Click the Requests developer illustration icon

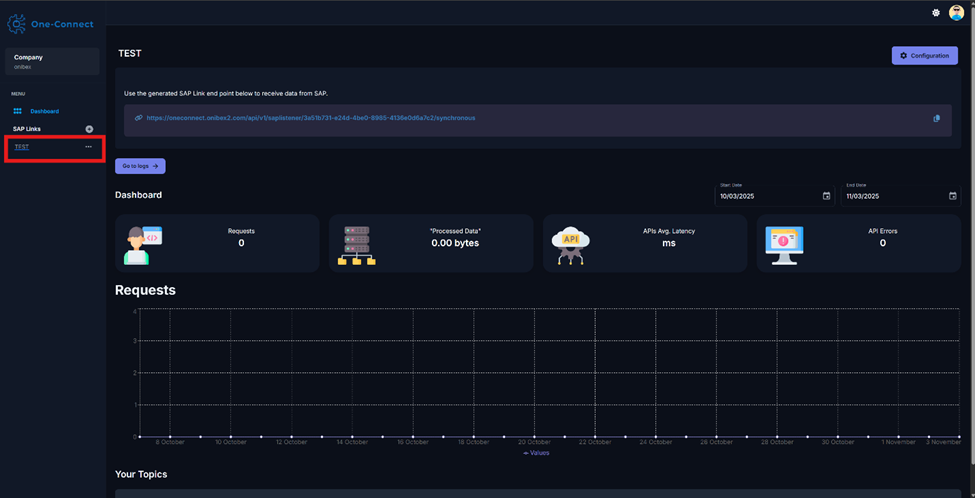click(142, 243)
